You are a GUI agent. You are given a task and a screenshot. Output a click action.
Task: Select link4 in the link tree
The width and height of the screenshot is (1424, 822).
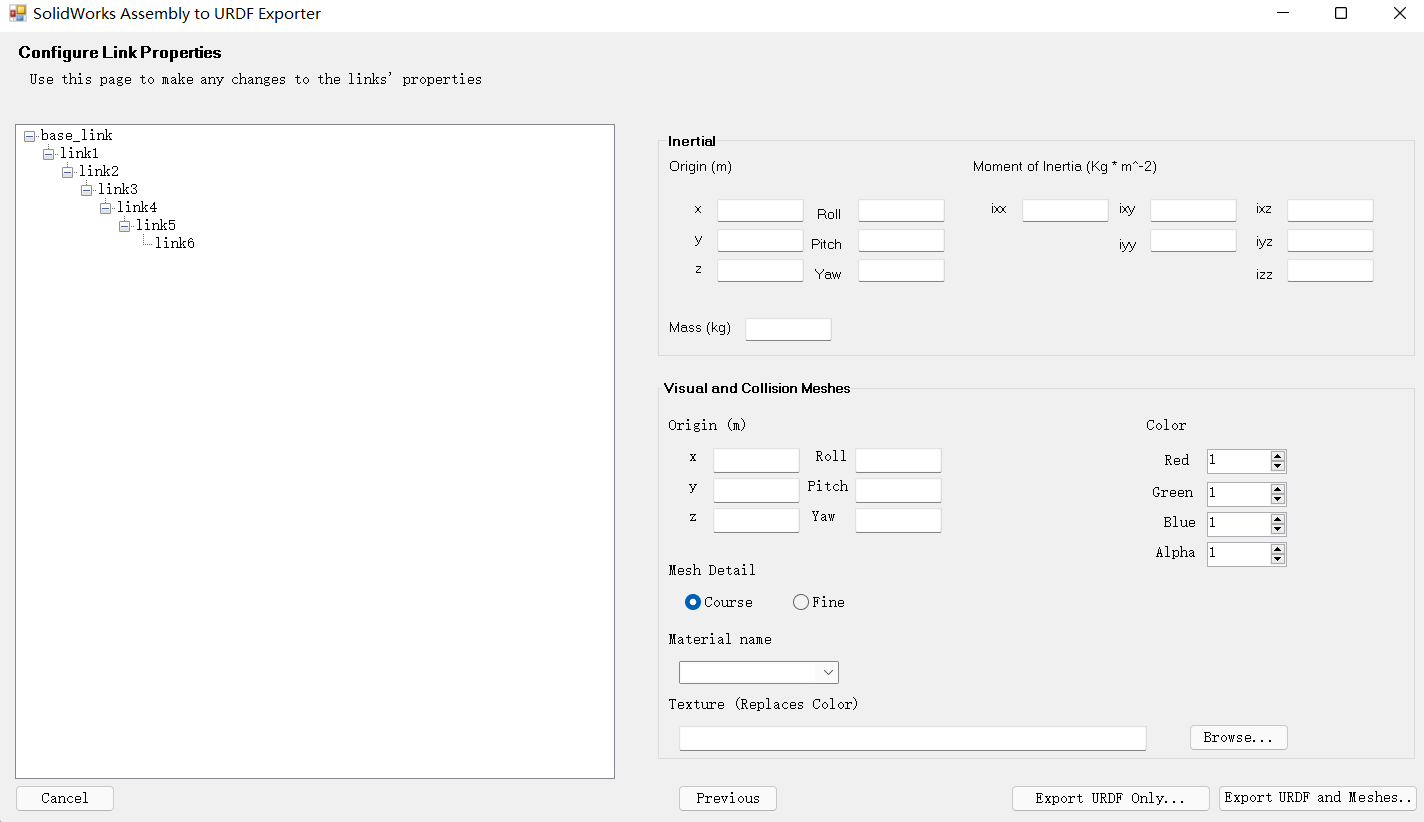137,207
